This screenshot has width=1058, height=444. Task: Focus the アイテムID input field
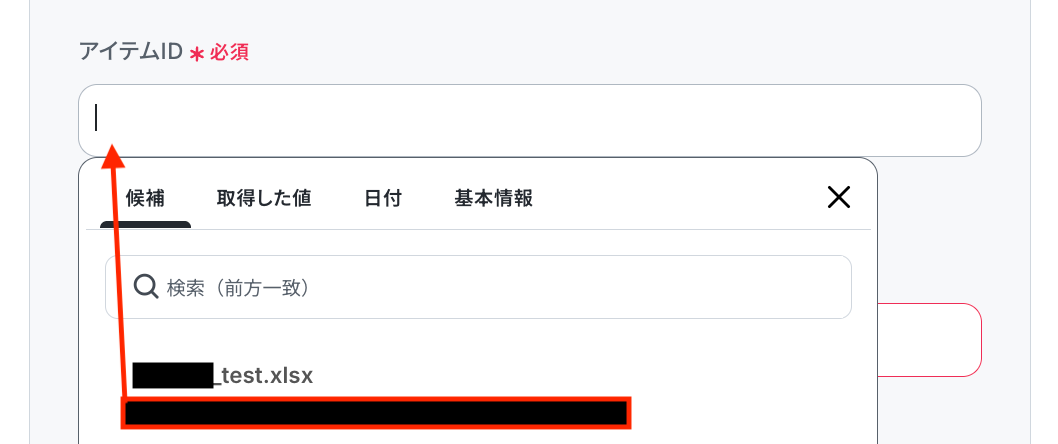(530, 121)
